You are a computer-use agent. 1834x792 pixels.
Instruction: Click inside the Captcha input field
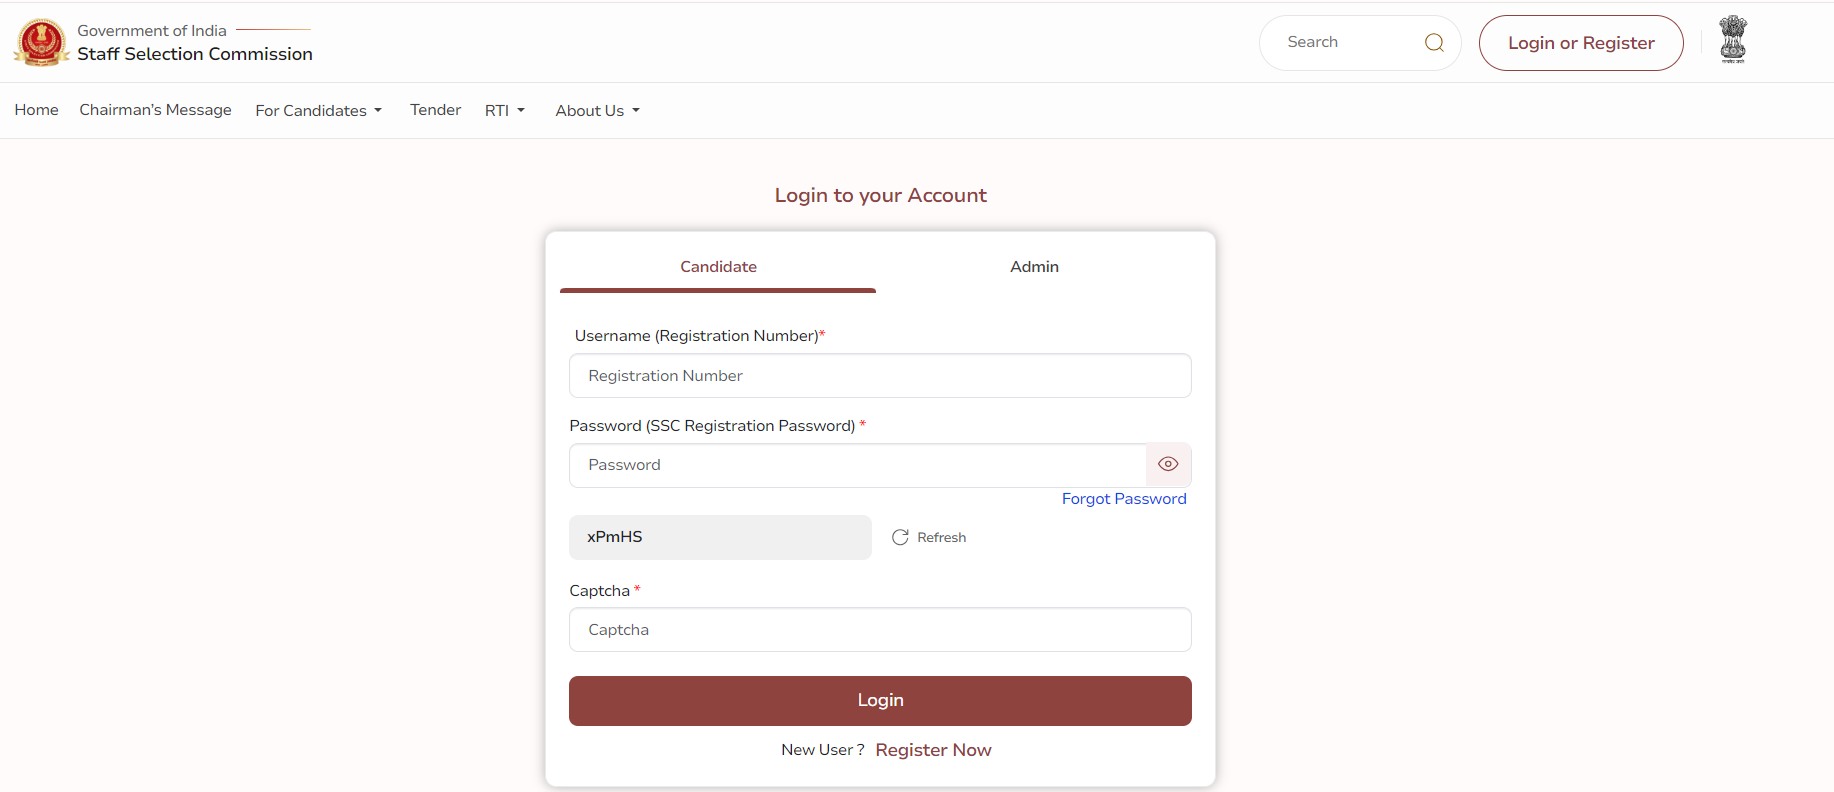[x=879, y=630]
